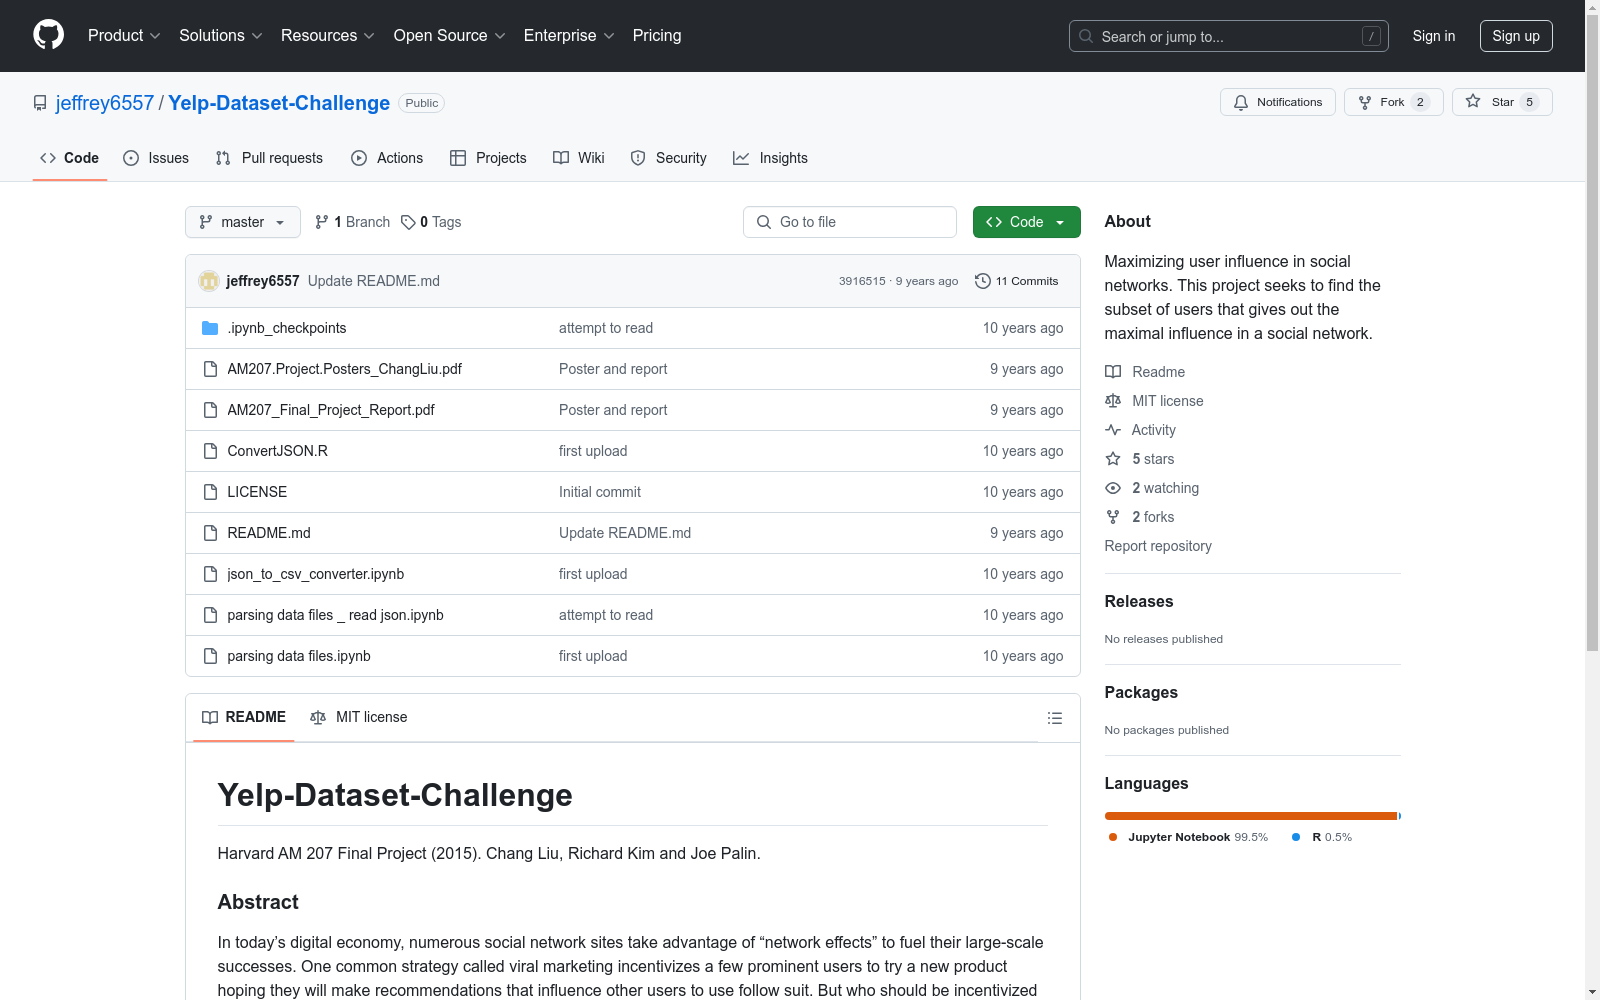Screen dimensions: 1600x1000
Task: Open the Wiki tab
Action: pyautogui.click(x=579, y=158)
